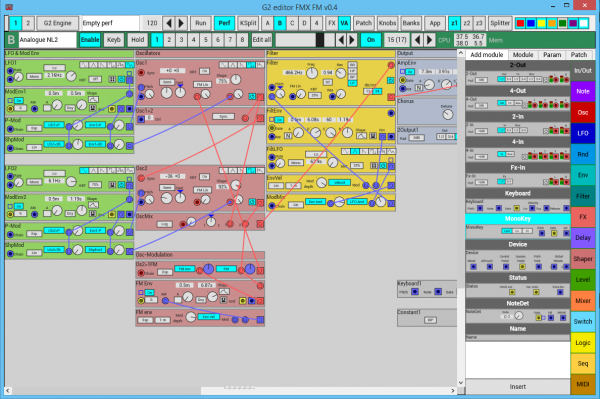
Task: Select zoom level z3
Action: click(479, 23)
